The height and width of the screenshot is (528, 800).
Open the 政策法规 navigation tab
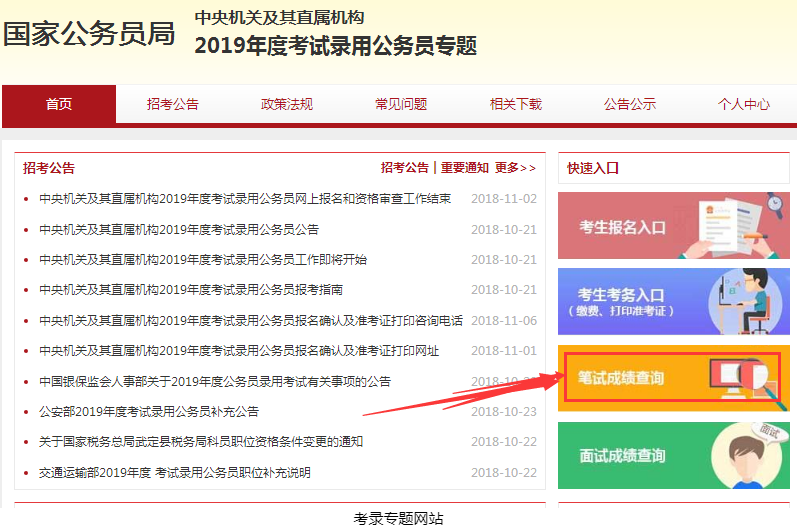point(287,104)
